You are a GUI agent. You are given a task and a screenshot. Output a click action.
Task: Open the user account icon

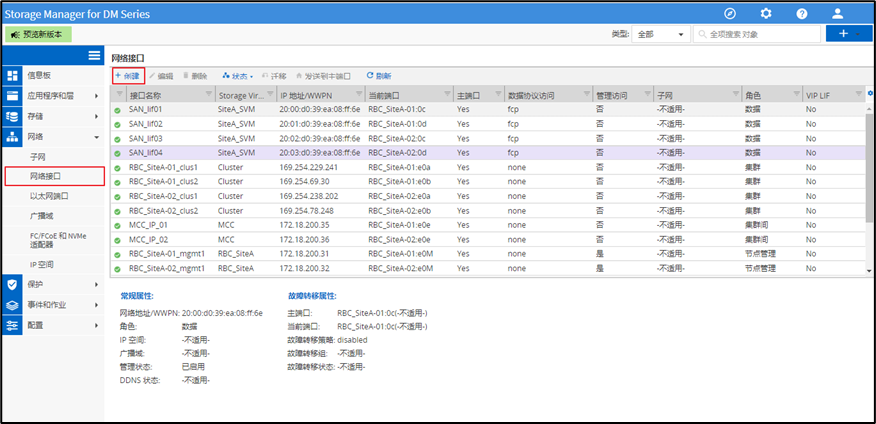[838, 13]
